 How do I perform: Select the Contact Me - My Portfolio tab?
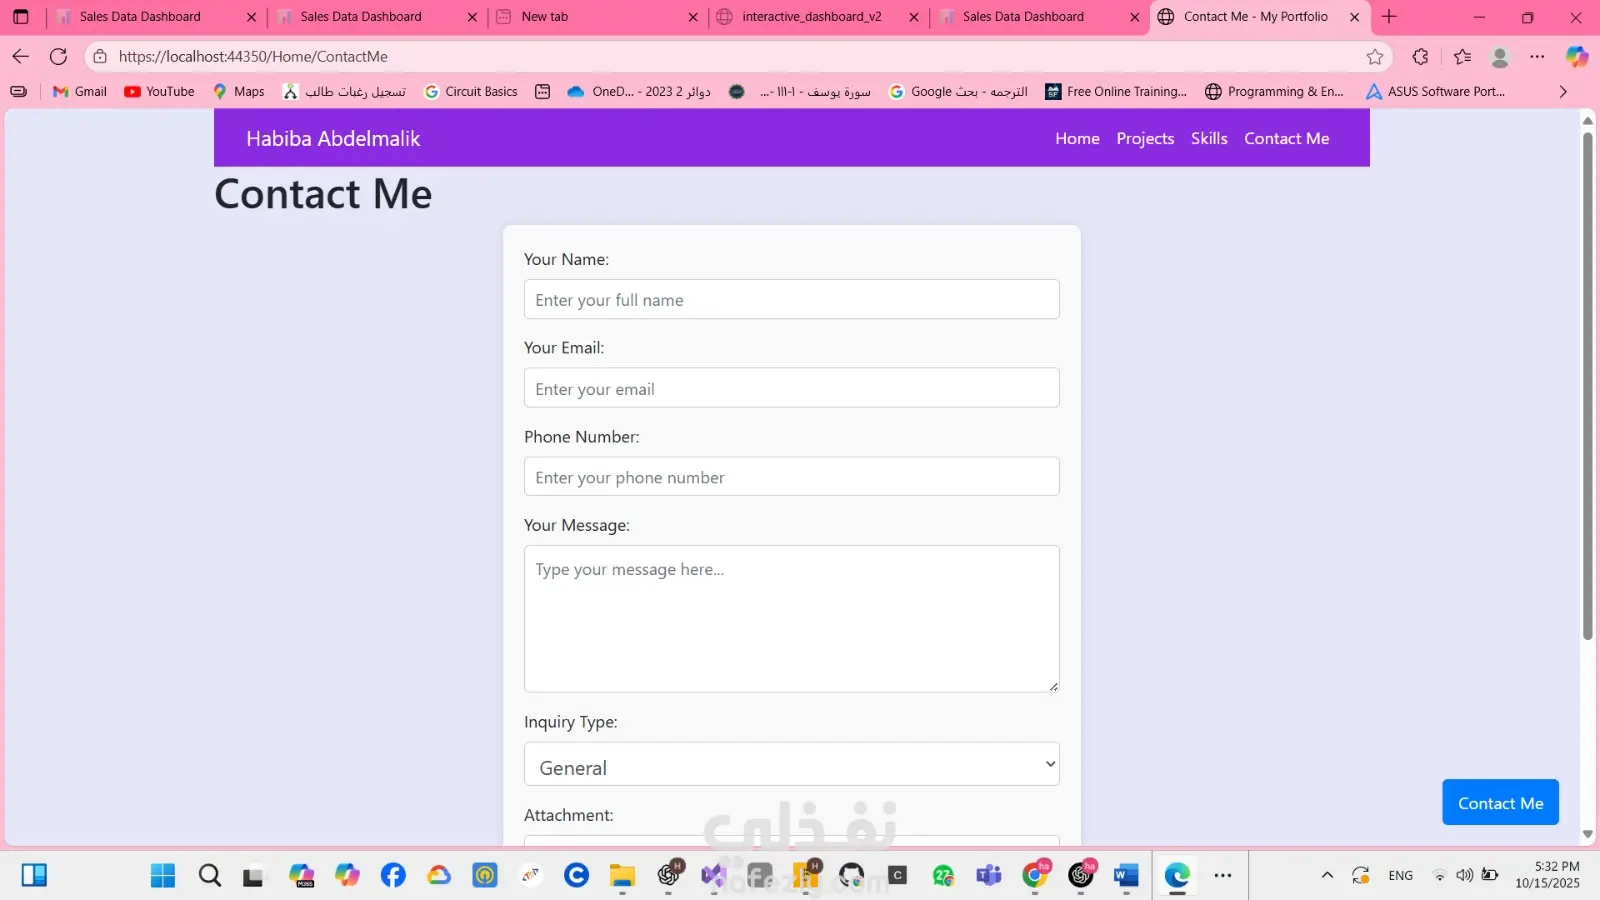[1260, 17]
